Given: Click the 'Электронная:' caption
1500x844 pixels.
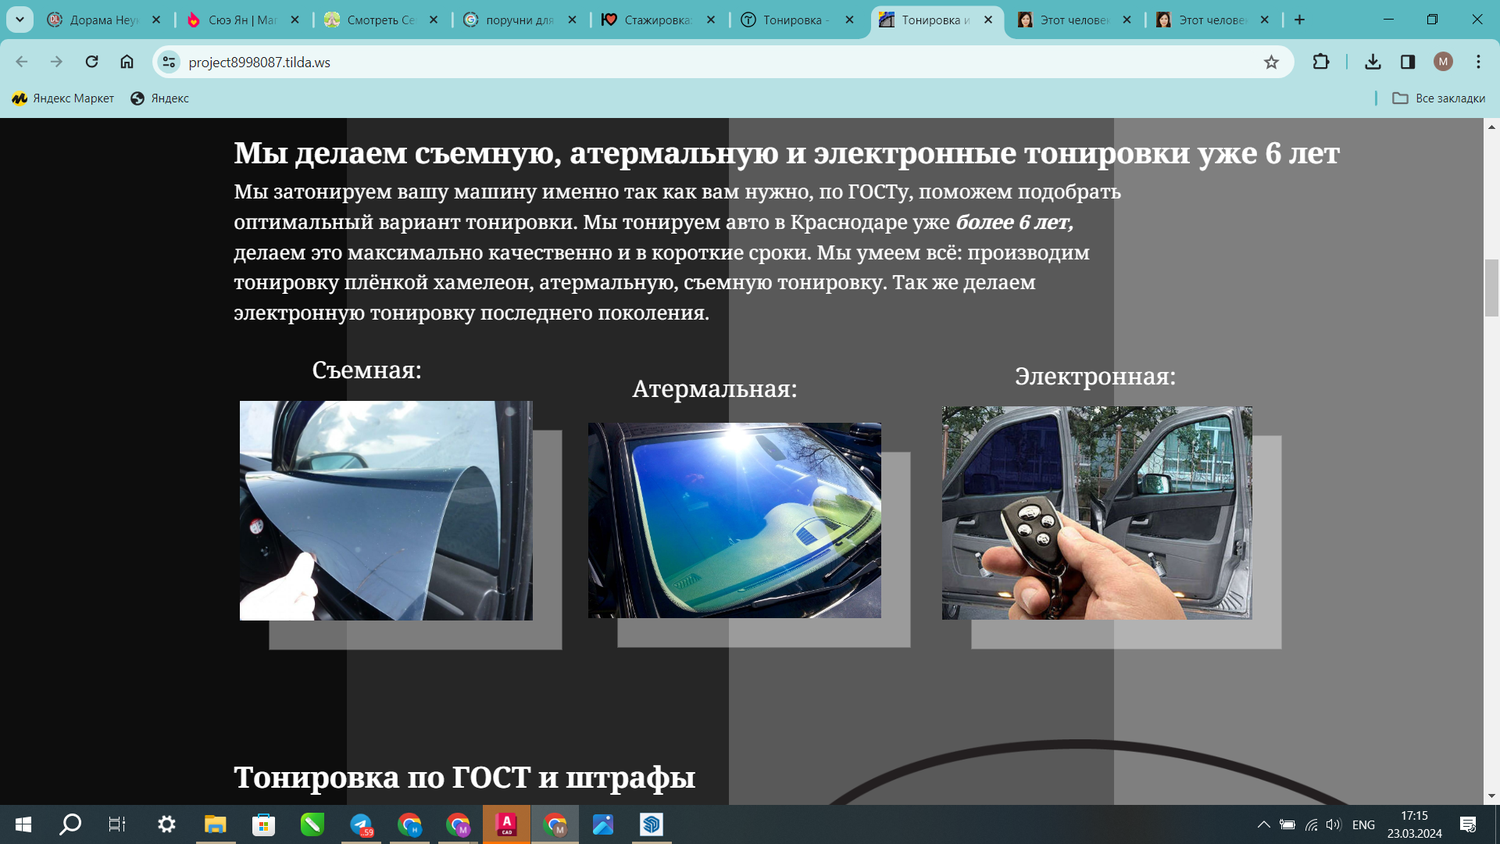Looking at the screenshot, I should [x=1095, y=376].
